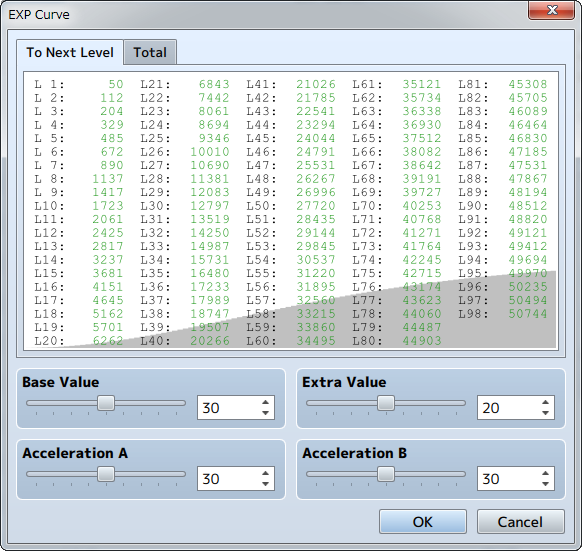Decrease Extra Value with down arrow

coord(545,413)
